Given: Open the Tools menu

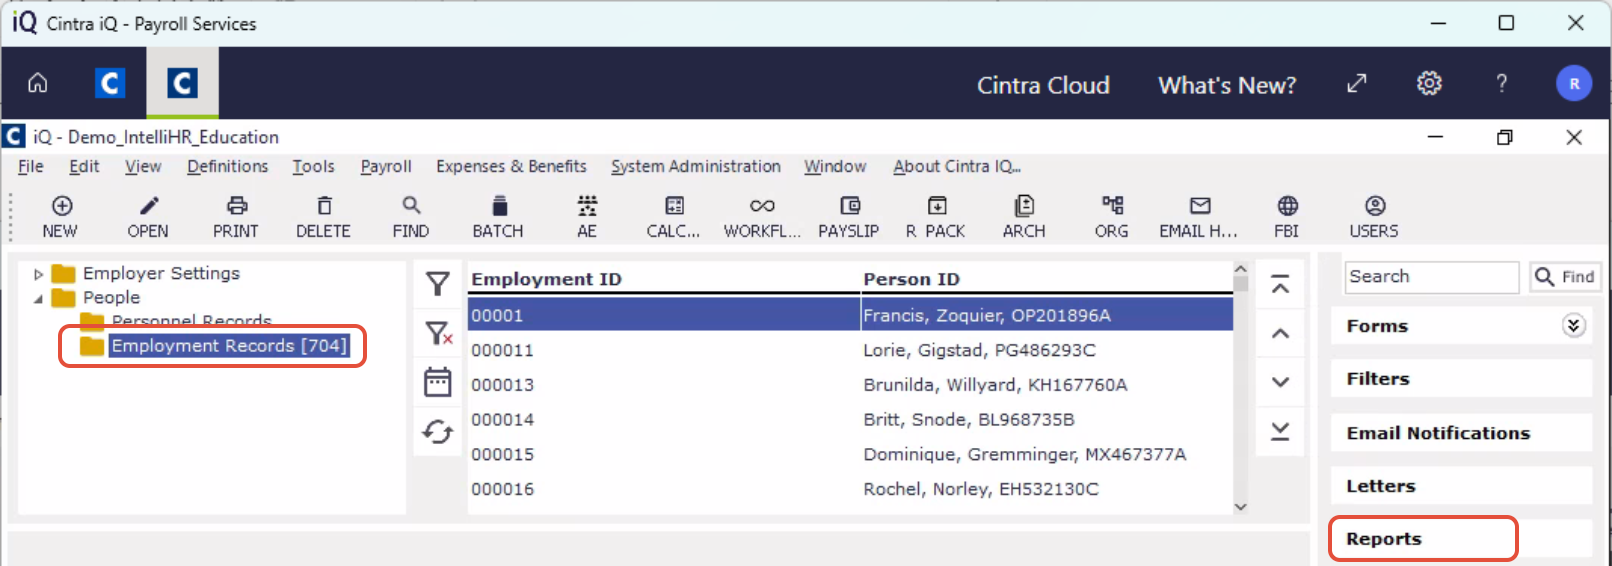Looking at the screenshot, I should (x=314, y=166).
